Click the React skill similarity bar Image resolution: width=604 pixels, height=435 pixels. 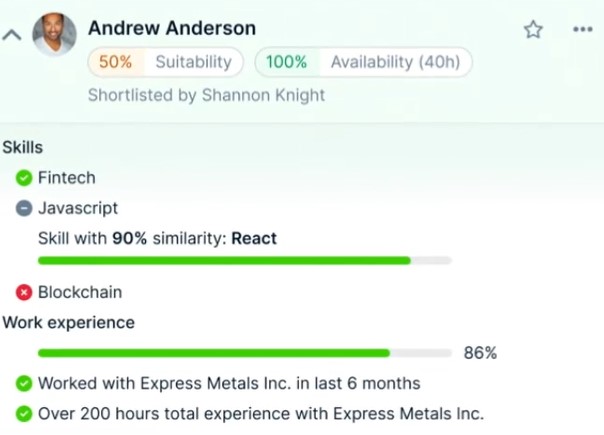(244, 260)
